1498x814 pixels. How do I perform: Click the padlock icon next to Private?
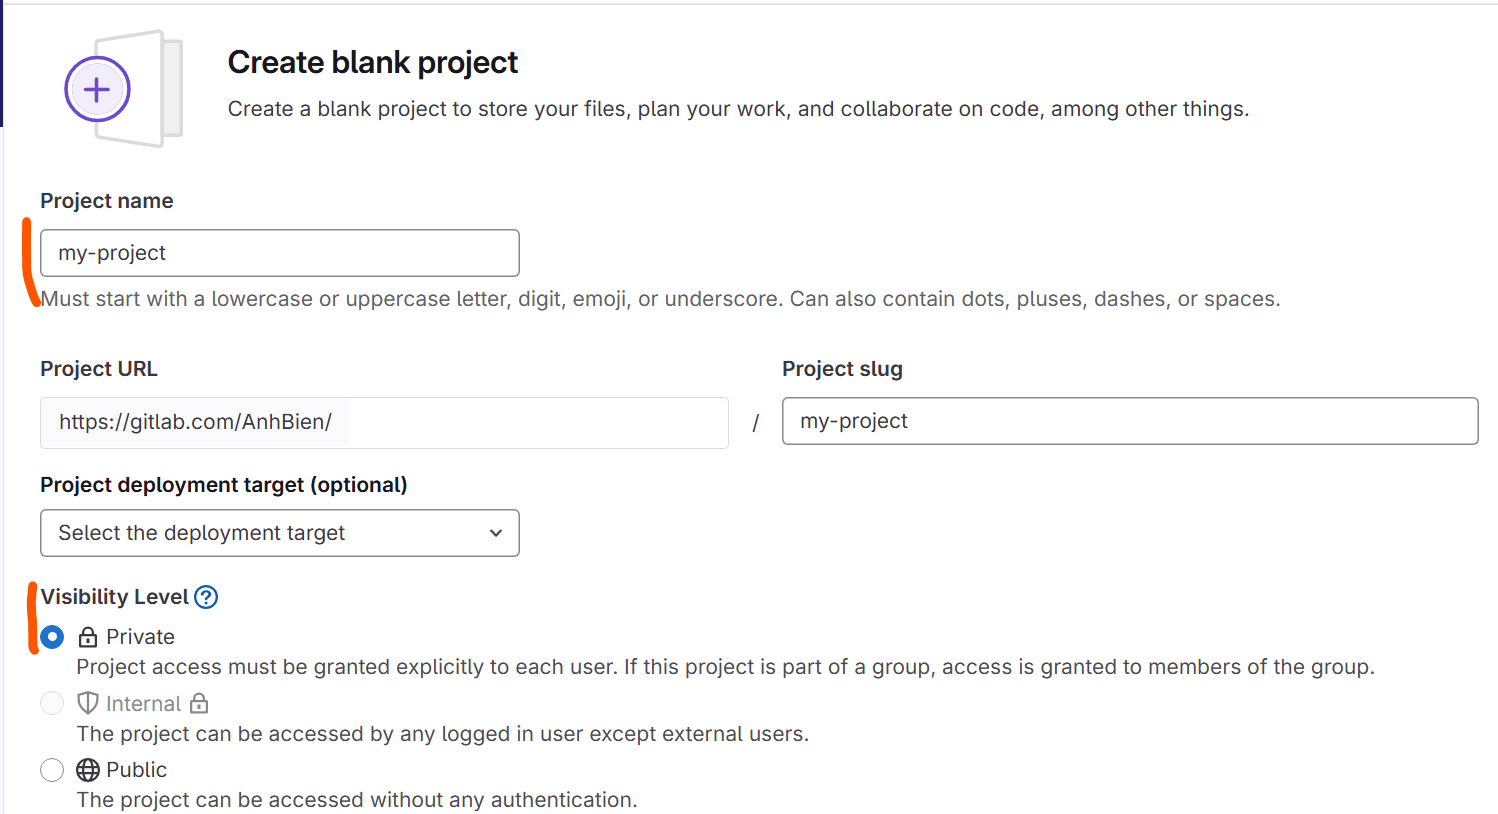(x=87, y=636)
